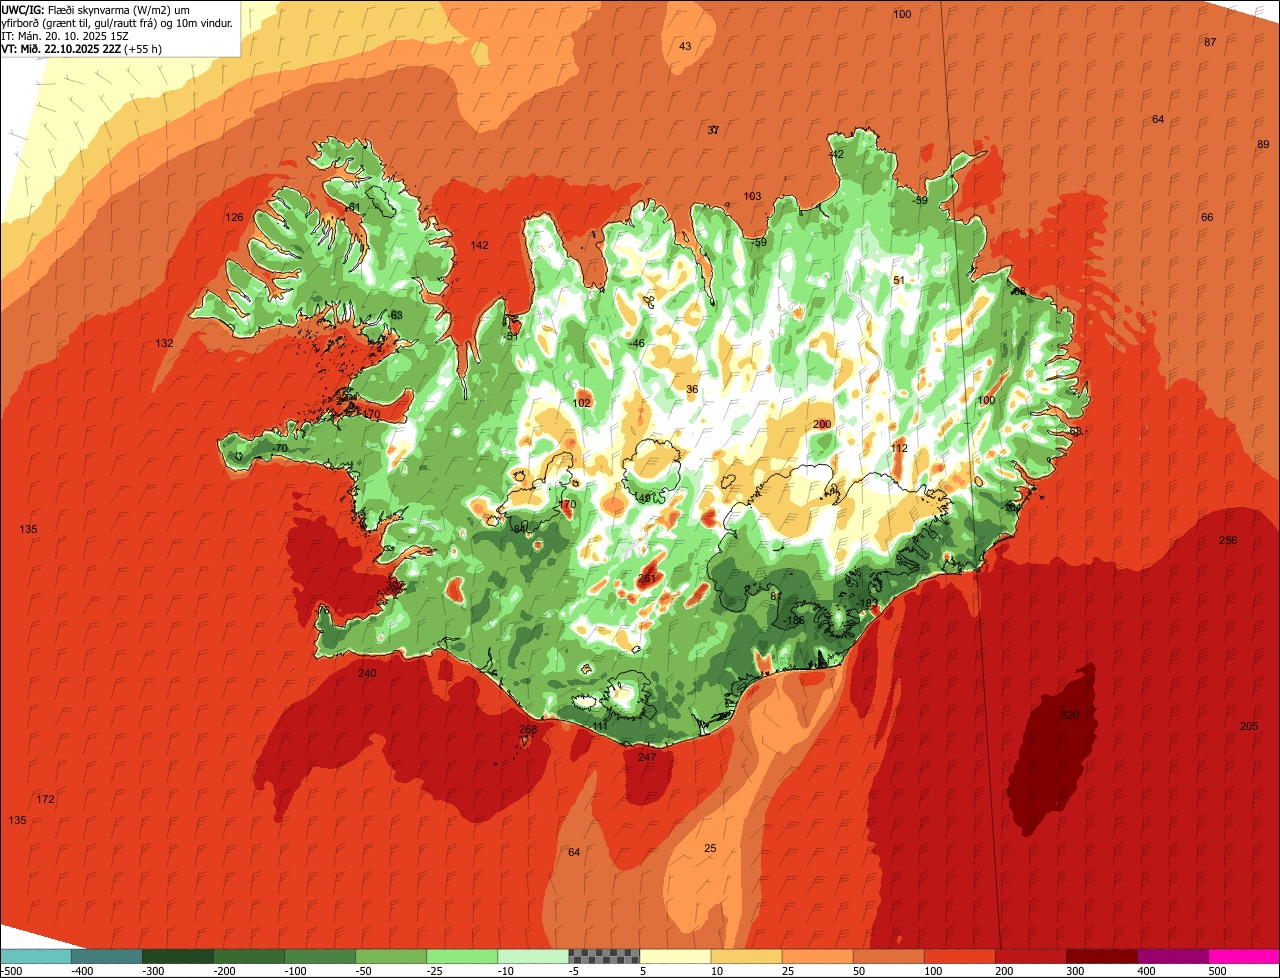Click the flux value '142' on the map
The image size is (1280, 978).
click(480, 246)
